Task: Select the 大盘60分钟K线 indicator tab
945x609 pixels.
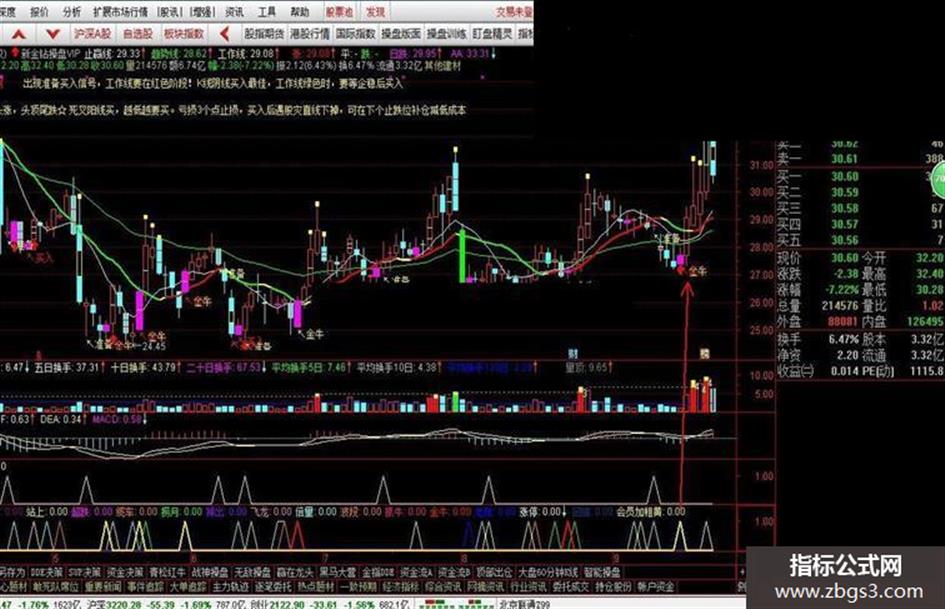Action: click(547, 572)
